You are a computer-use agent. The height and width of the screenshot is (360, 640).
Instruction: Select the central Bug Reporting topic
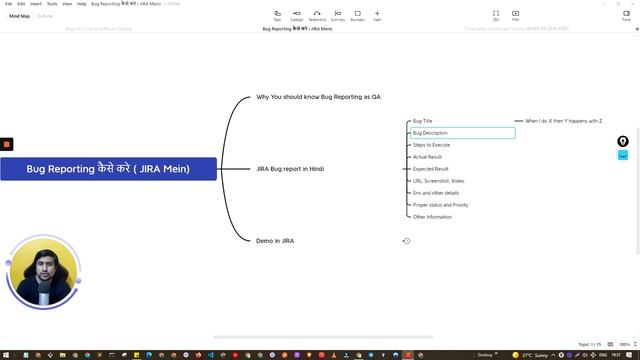108,169
